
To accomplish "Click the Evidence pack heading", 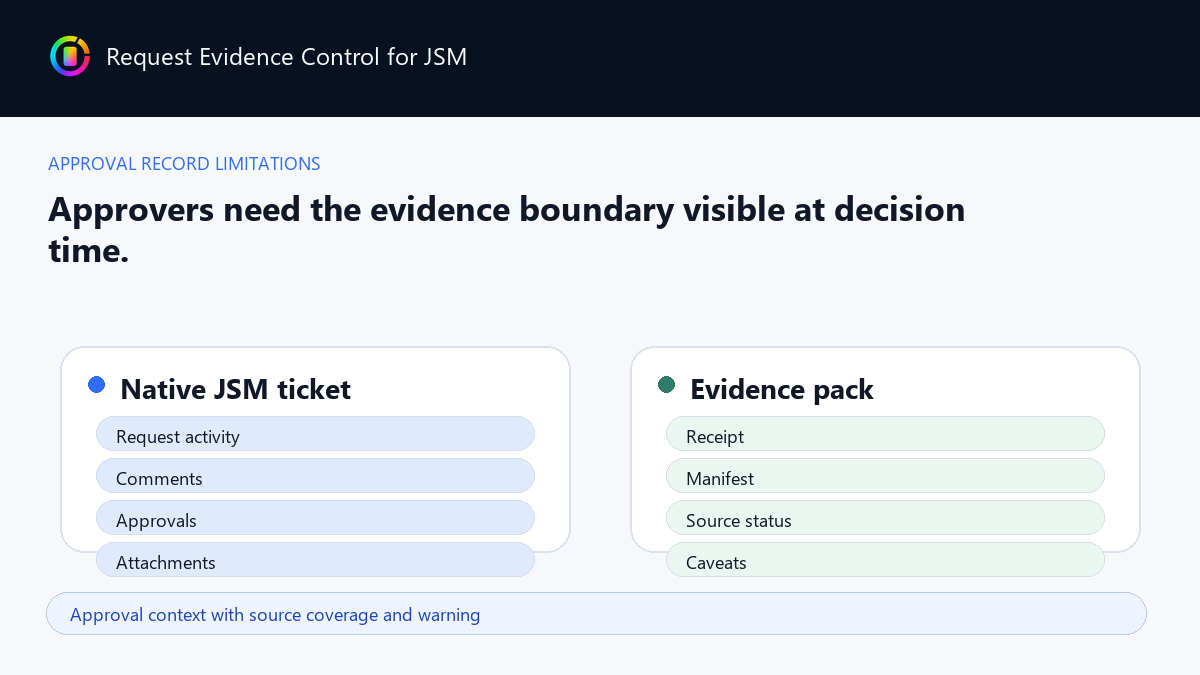I will [x=782, y=389].
